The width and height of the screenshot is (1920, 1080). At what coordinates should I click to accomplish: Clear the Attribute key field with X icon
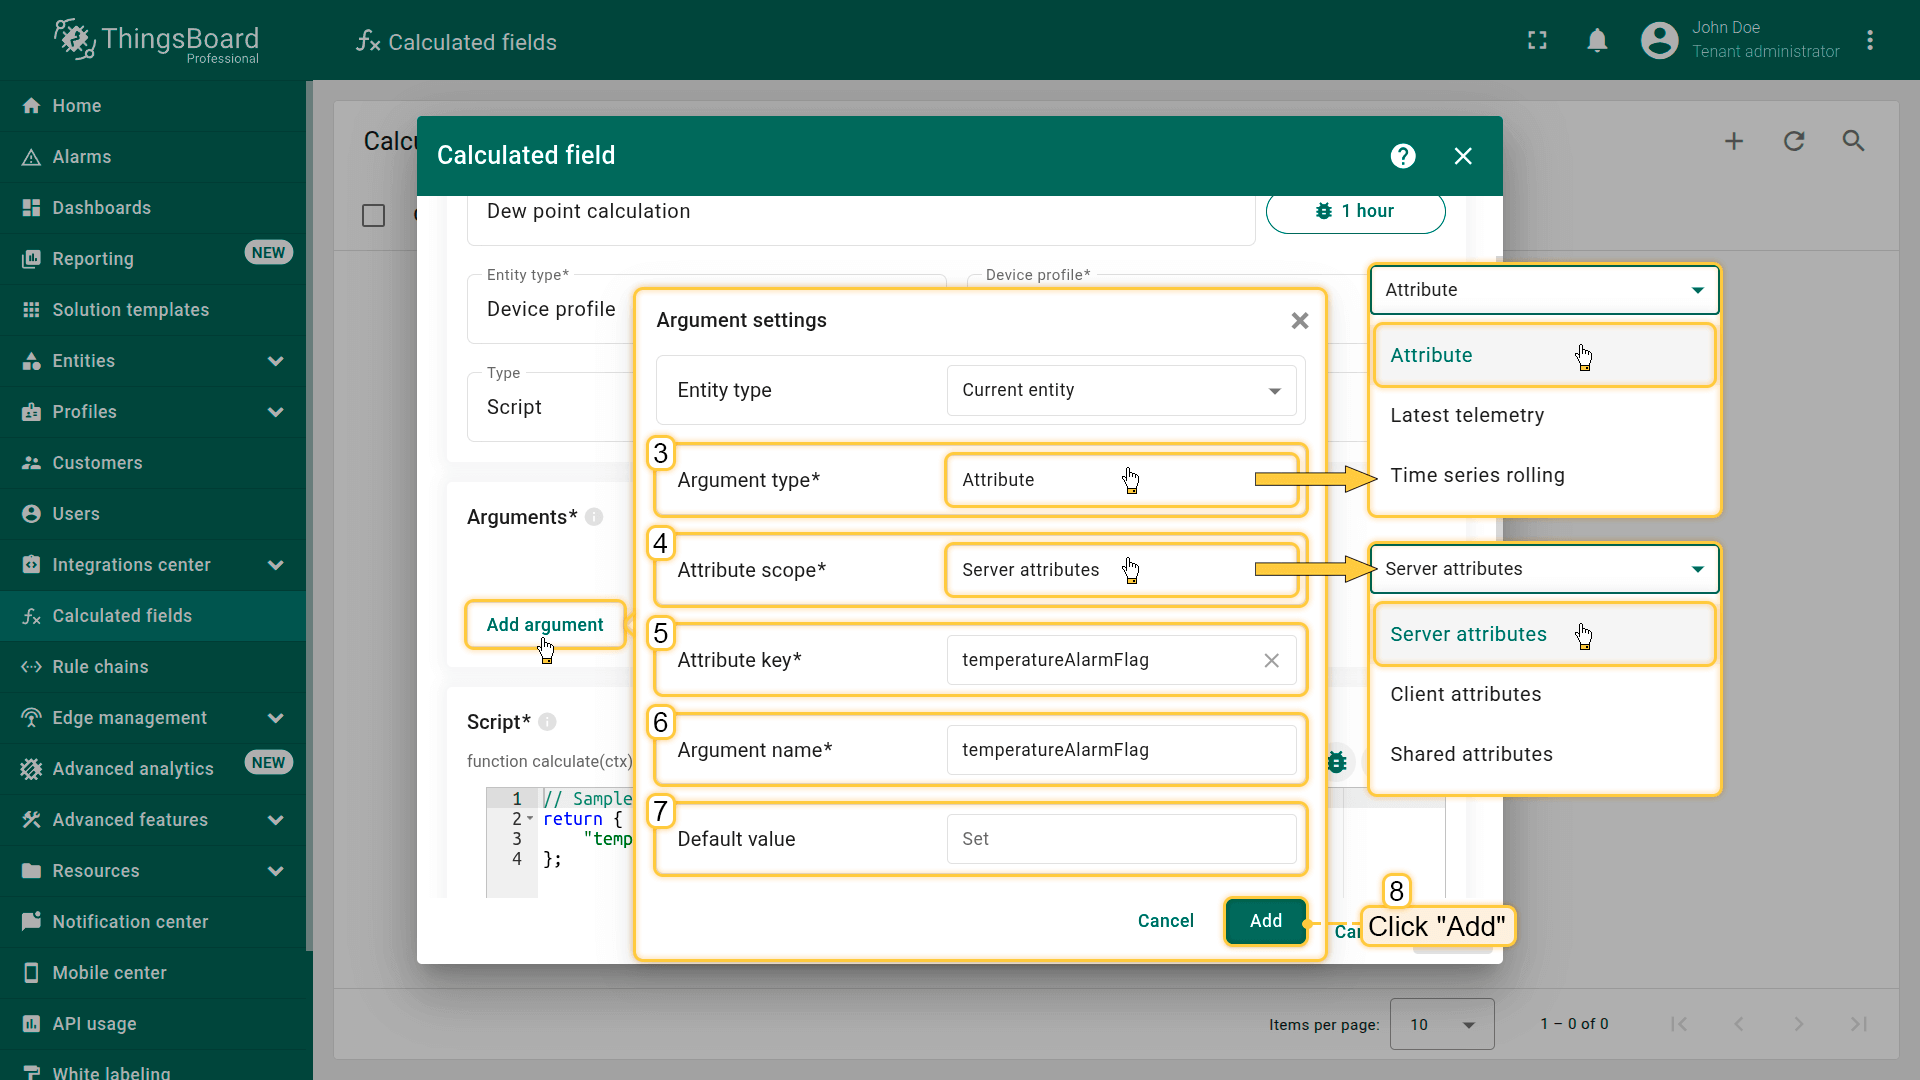click(1271, 660)
